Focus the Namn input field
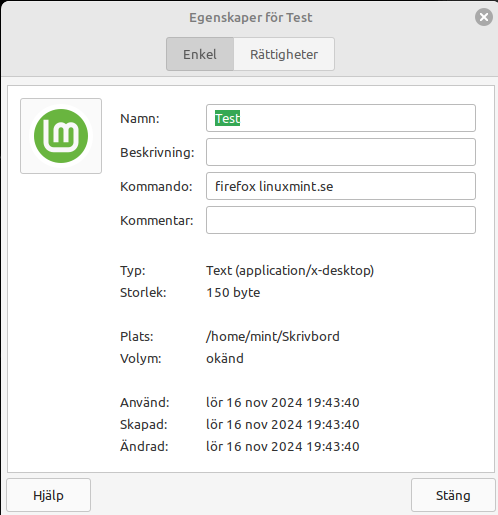 [x=341, y=118]
